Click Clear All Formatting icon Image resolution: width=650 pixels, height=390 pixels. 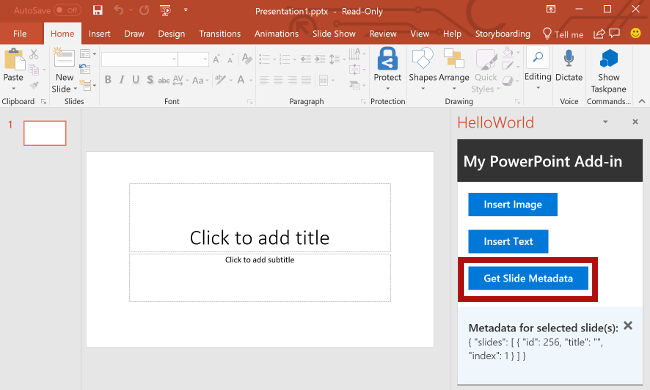click(x=247, y=59)
